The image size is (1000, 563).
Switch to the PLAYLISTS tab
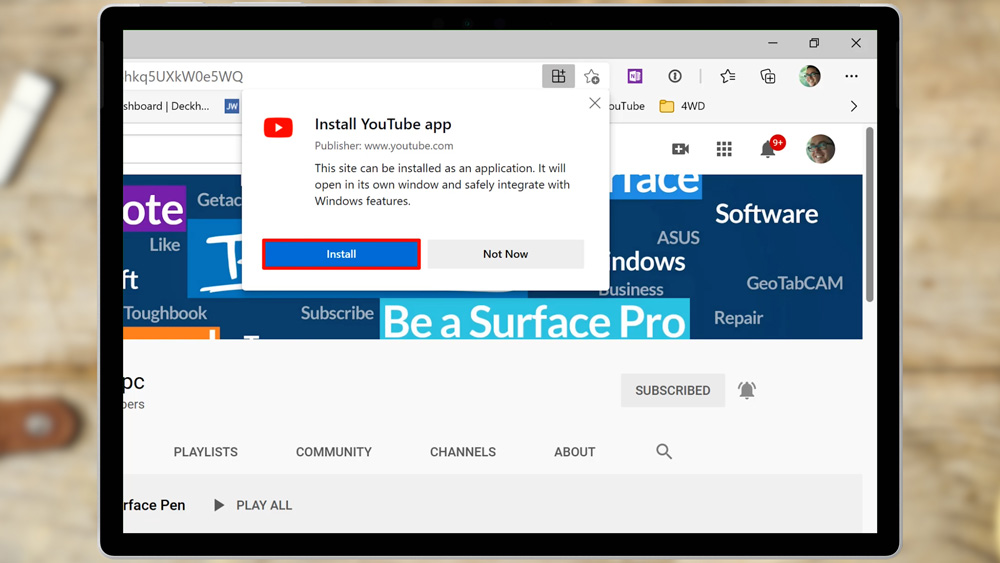coord(205,451)
